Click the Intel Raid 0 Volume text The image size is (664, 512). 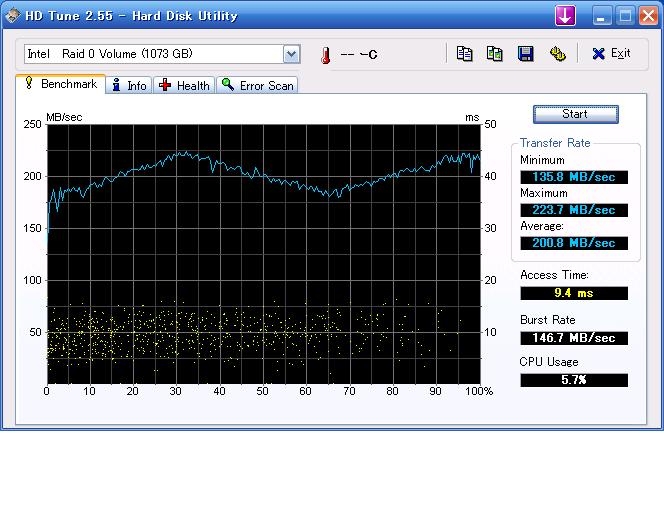[110, 54]
